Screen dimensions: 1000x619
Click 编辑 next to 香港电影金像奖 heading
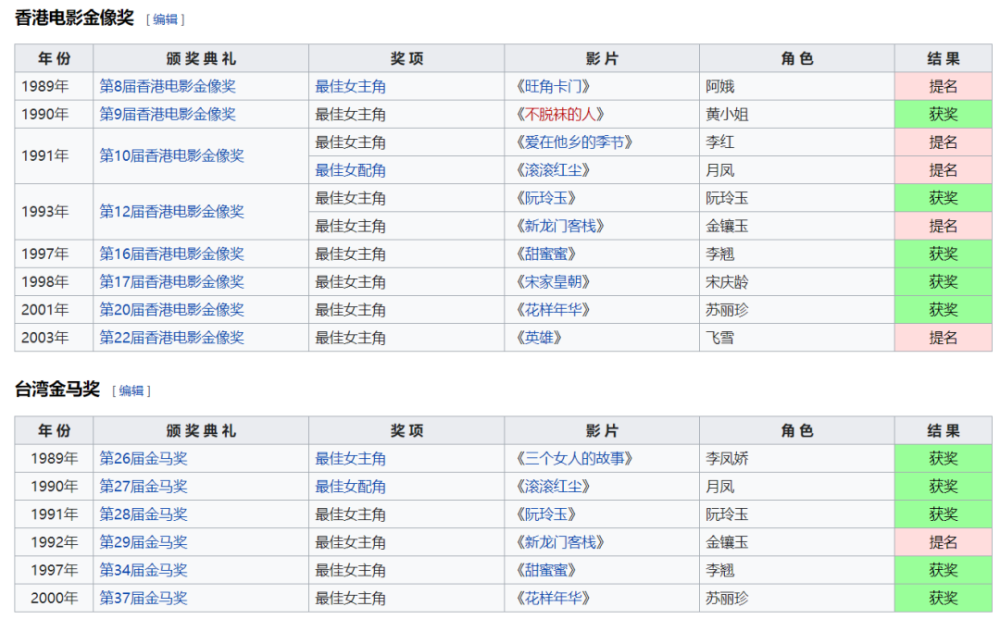point(165,20)
